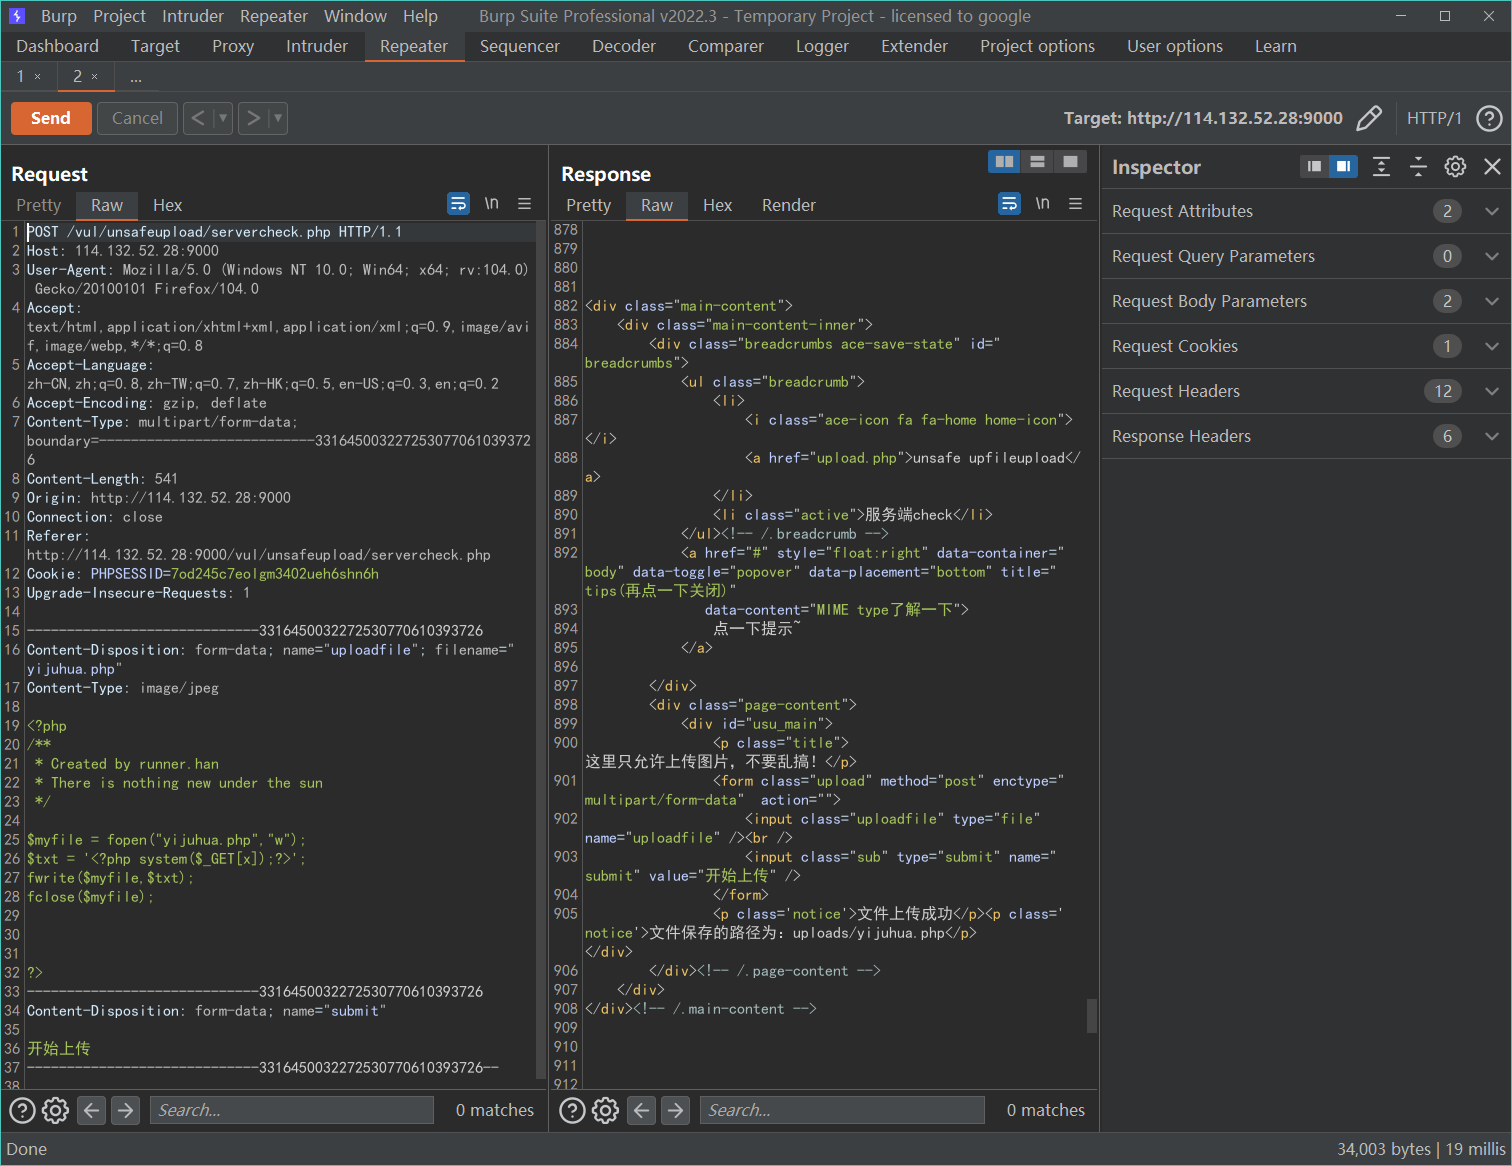Edit the target with the pencil icon

pos(1369,118)
